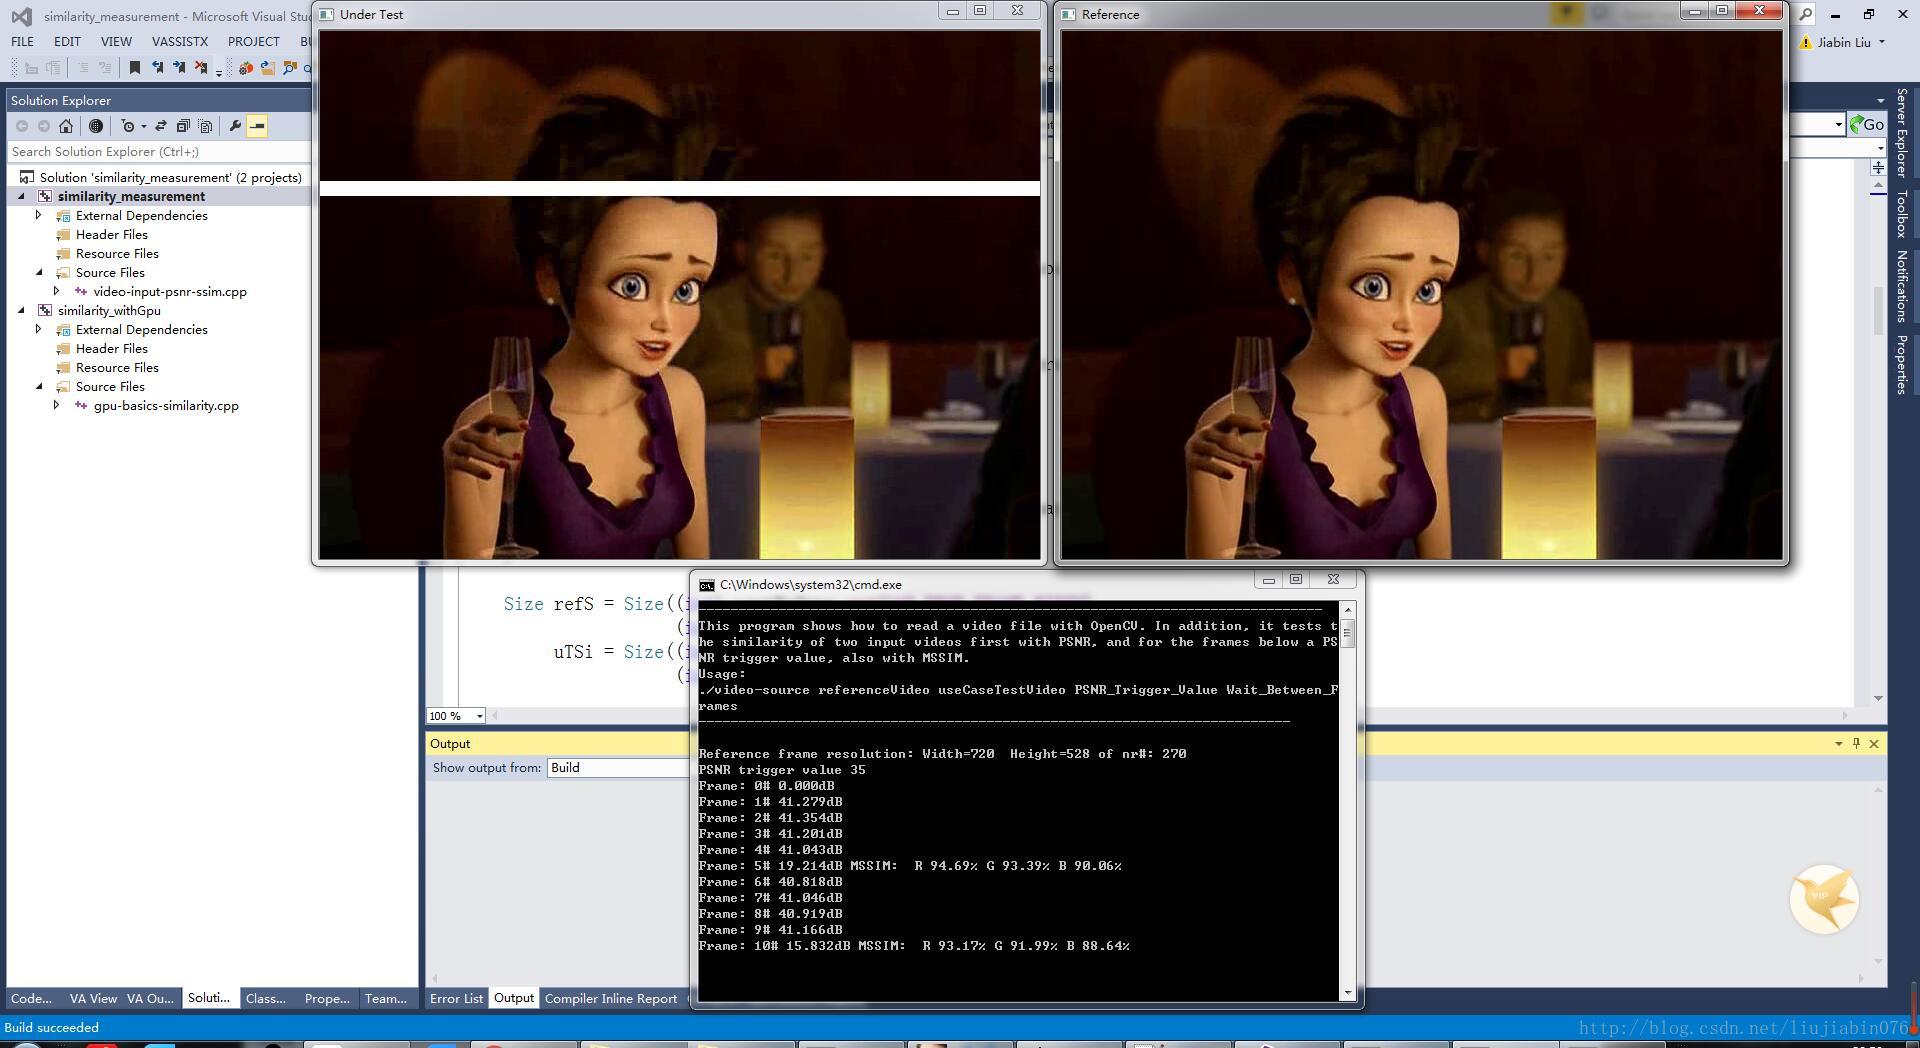Image resolution: width=1920 pixels, height=1048 pixels.
Task: Expand External Dependencies under similarity_measurement
Action: 39,216
